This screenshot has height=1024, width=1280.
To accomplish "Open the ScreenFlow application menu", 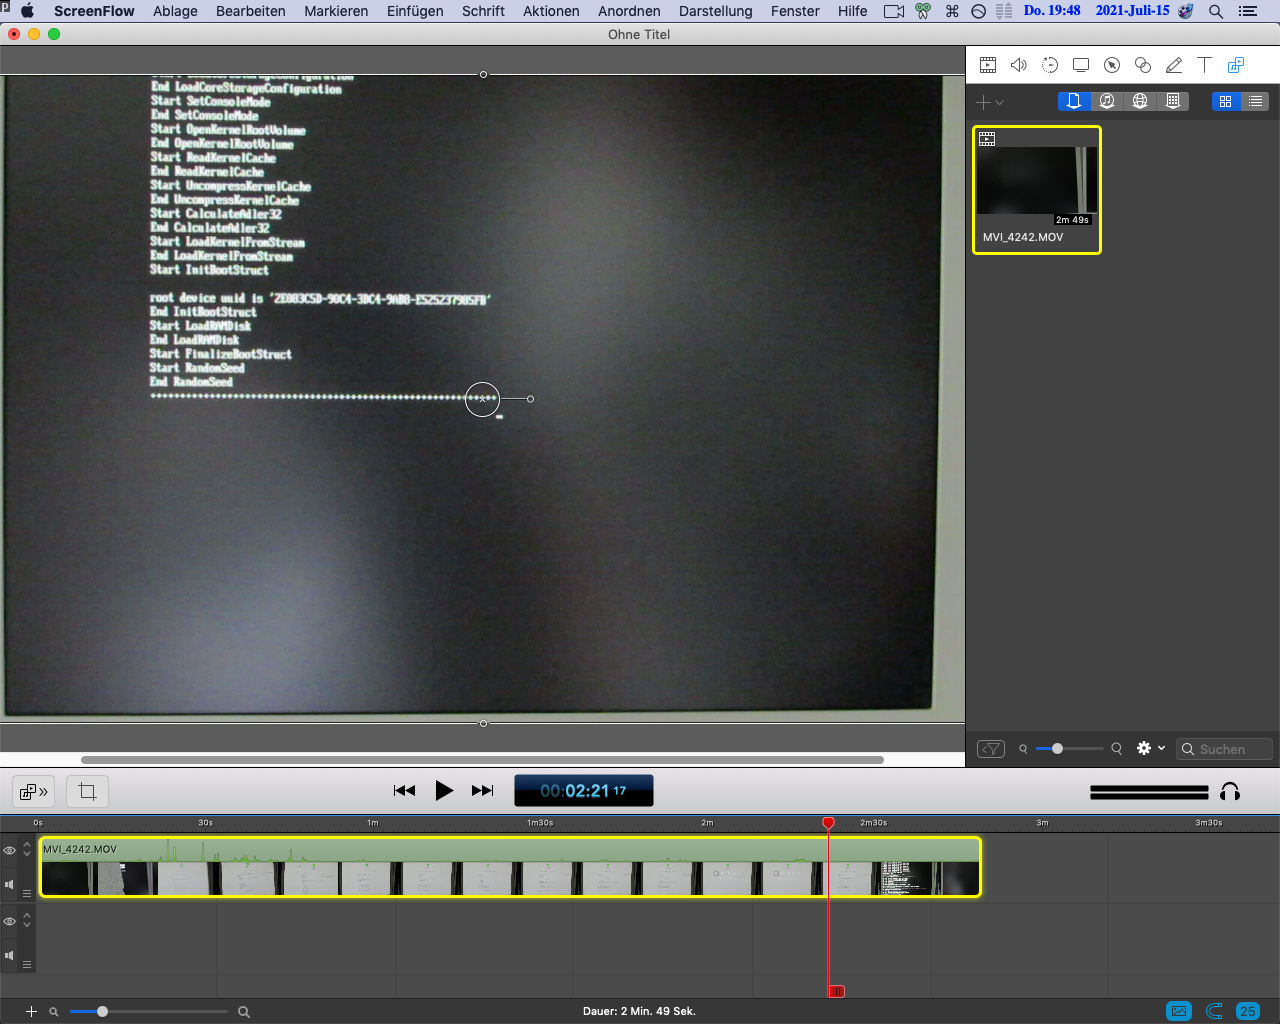I will 94,11.
